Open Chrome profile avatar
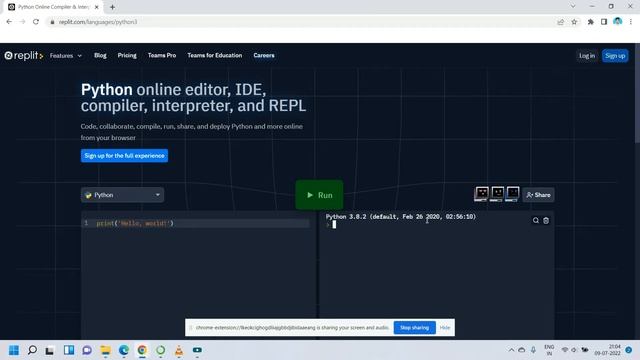The image size is (640, 360). click(x=618, y=22)
